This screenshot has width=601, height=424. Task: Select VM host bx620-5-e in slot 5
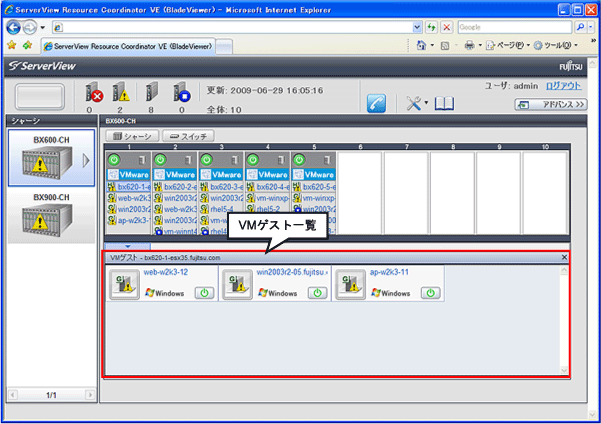click(314, 187)
